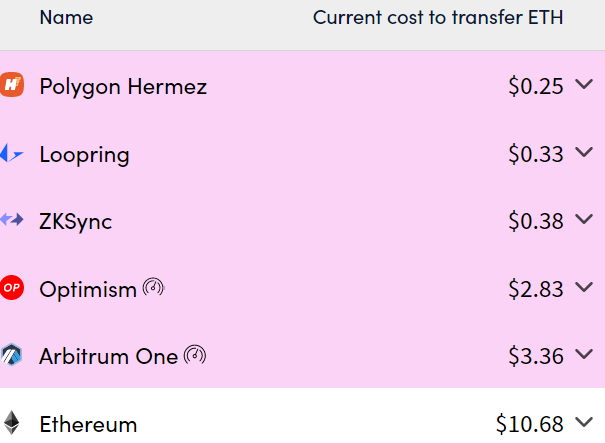
Task: Click the $10.68 Ethereum transfer cost
Action: (x=530, y=424)
